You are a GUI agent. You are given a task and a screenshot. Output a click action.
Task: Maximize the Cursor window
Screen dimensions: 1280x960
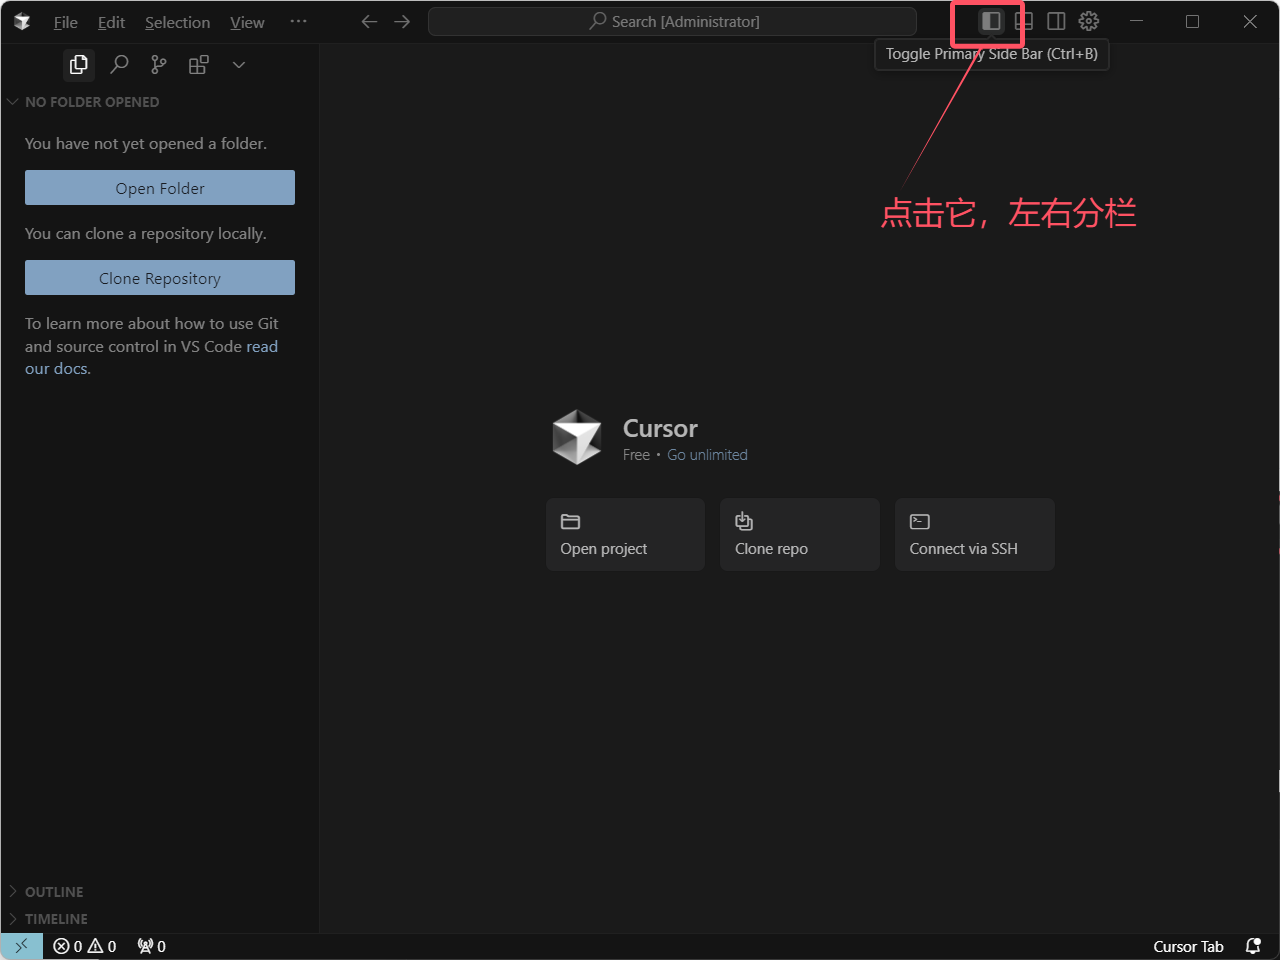[1192, 21]
